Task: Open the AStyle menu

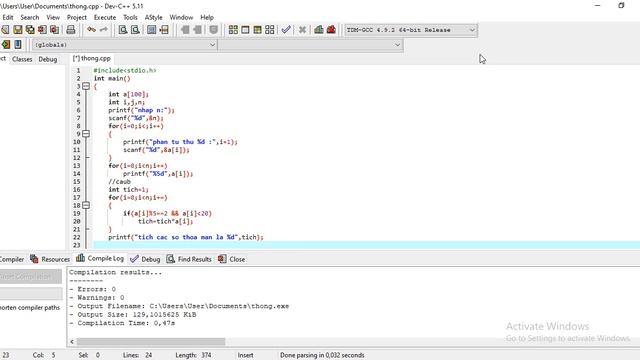Action: coord(153,18)
